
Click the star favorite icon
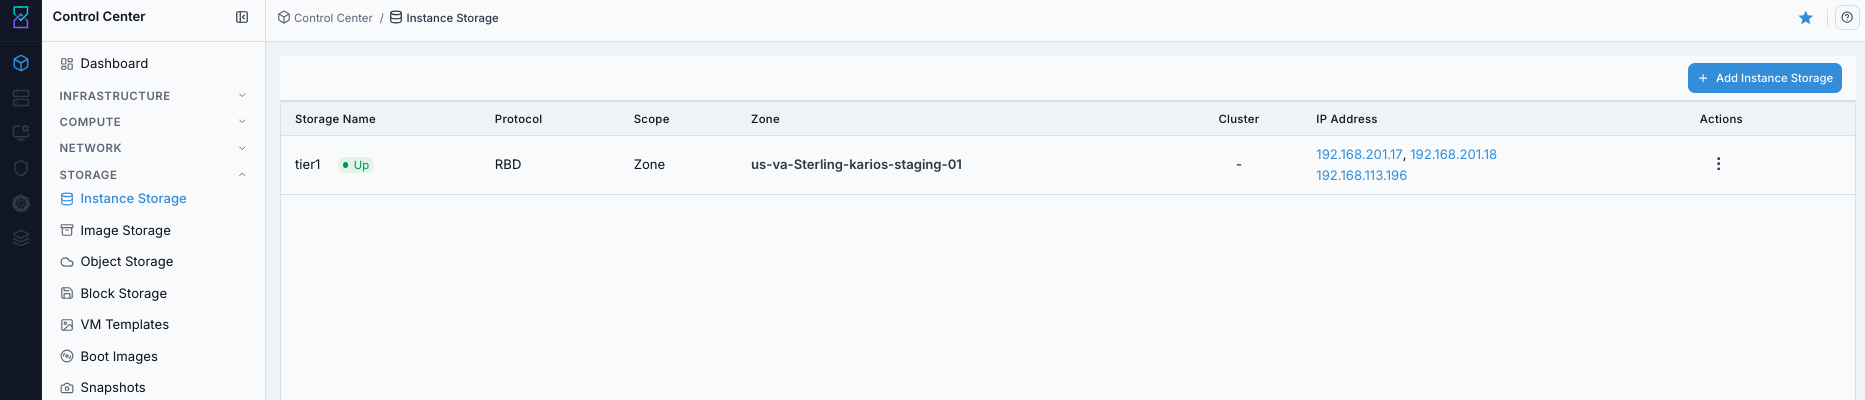pyautogui.click(x=1806, y=18)
